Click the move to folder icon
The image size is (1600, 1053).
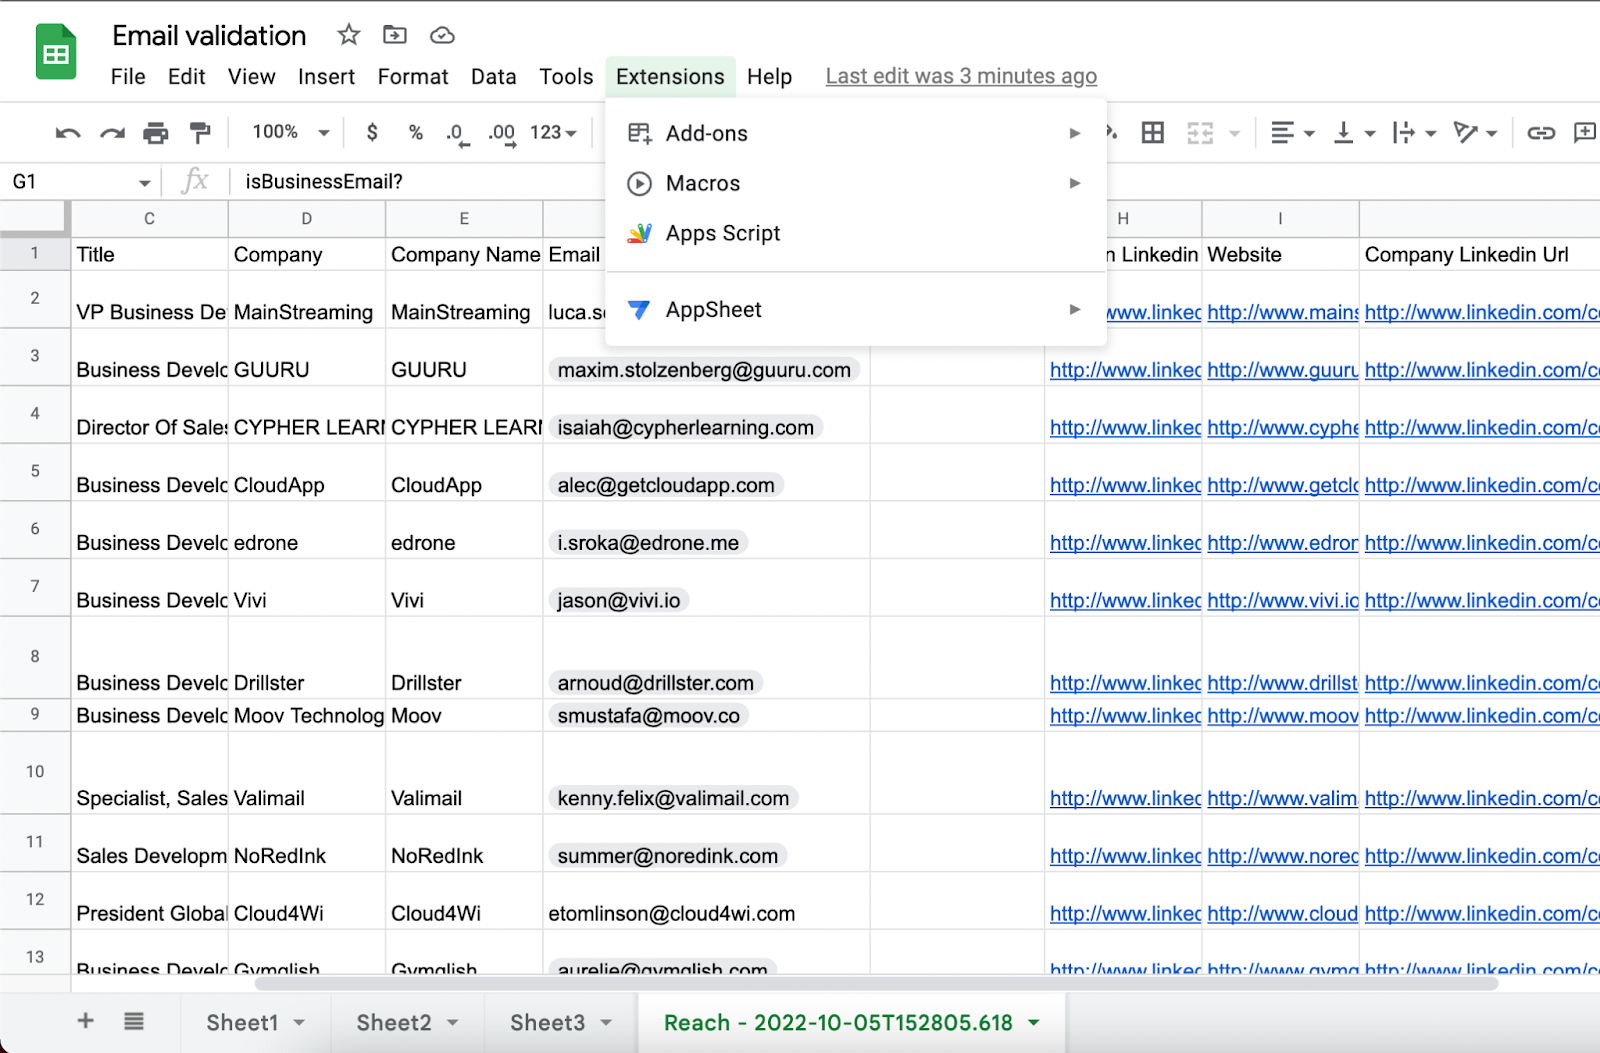pyautogui.click(x=395, y=35)
